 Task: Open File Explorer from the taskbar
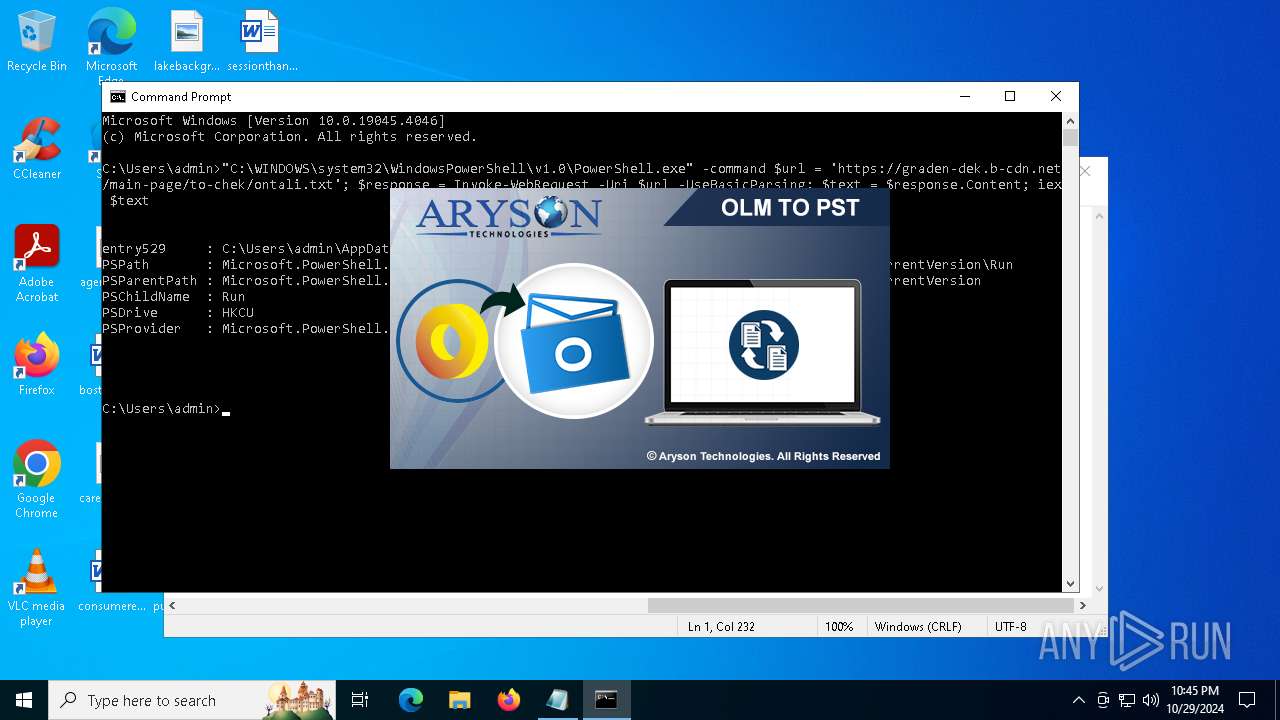point(460,700)
